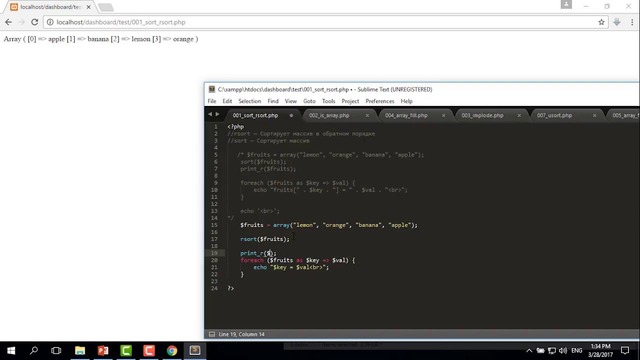
Task: Open the Edit menu in Sublime Text
Action: (227, 101)
